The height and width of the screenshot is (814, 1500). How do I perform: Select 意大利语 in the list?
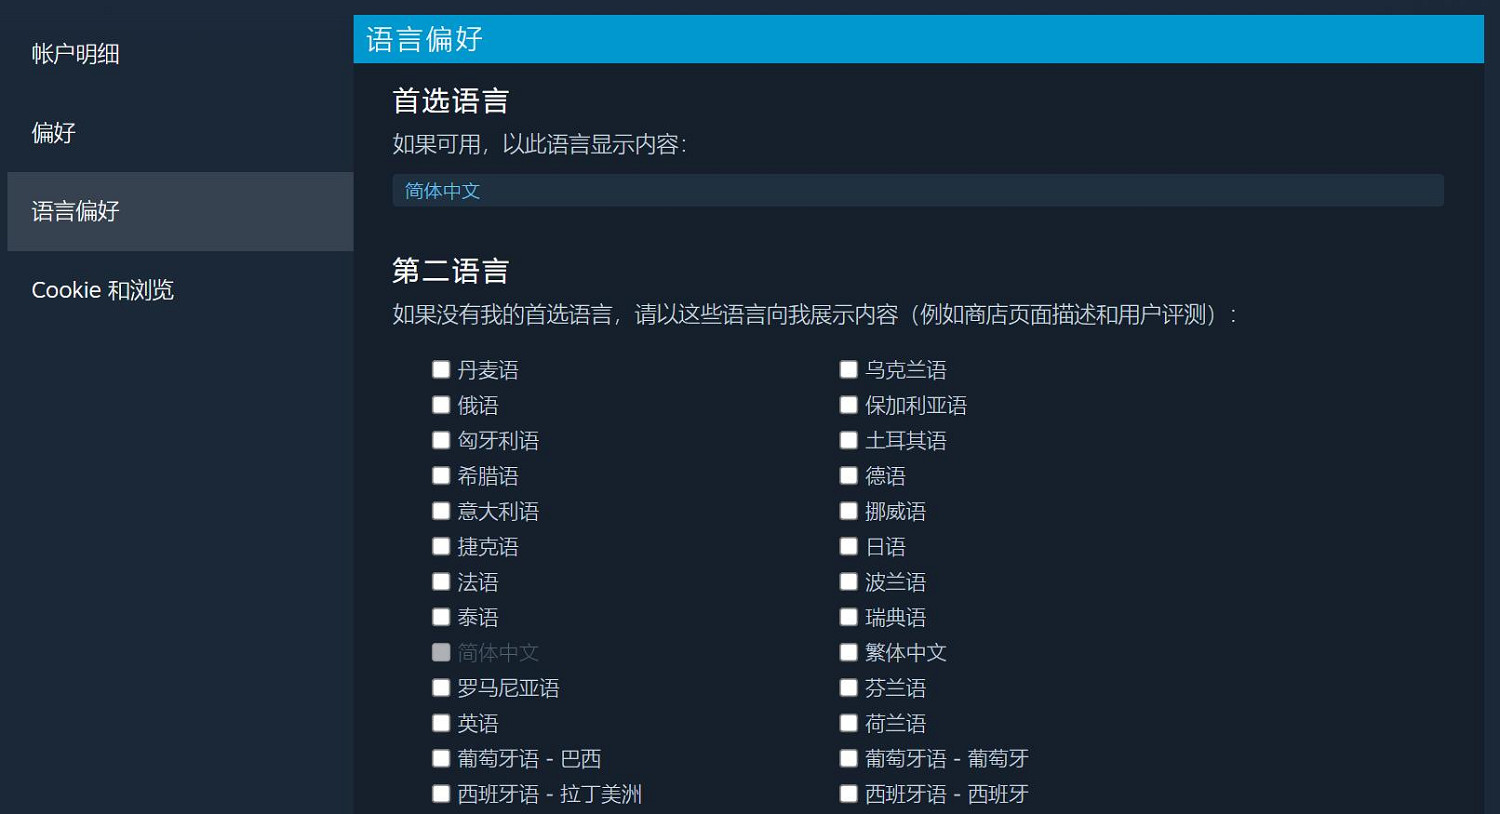[441, 510]
